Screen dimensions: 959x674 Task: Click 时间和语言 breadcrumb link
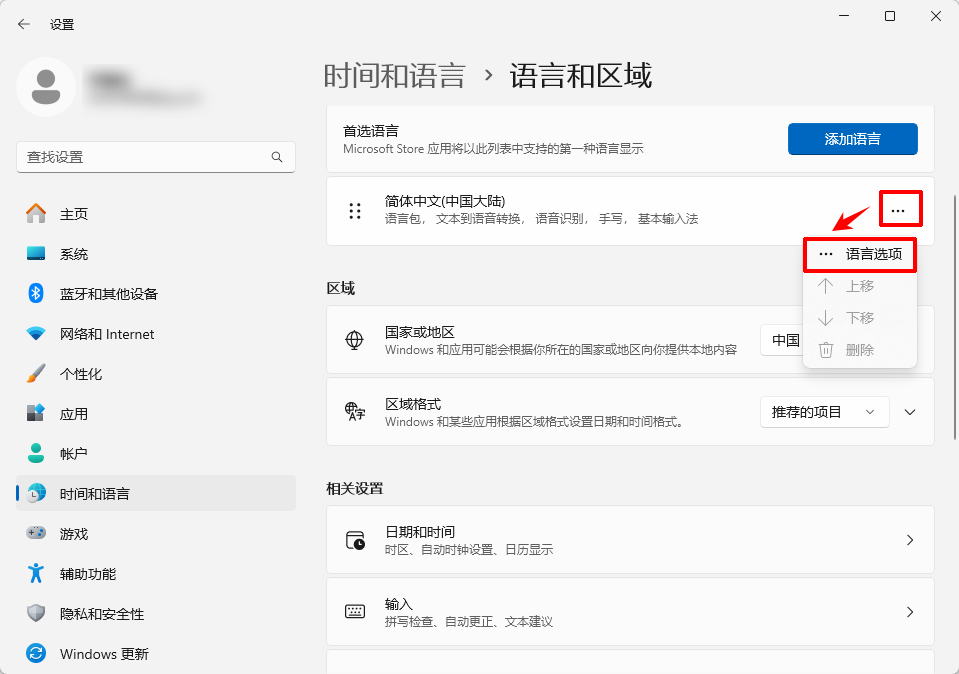[394, 76]
